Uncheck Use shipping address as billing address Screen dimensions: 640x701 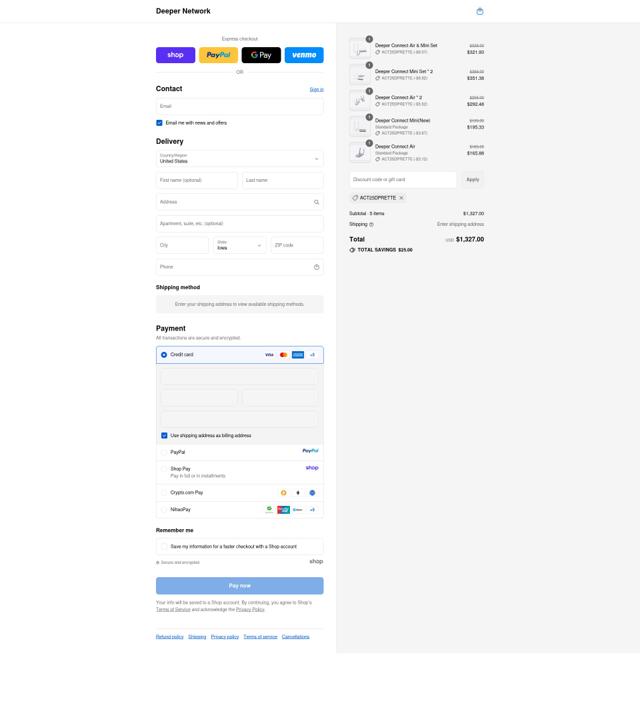164,436
